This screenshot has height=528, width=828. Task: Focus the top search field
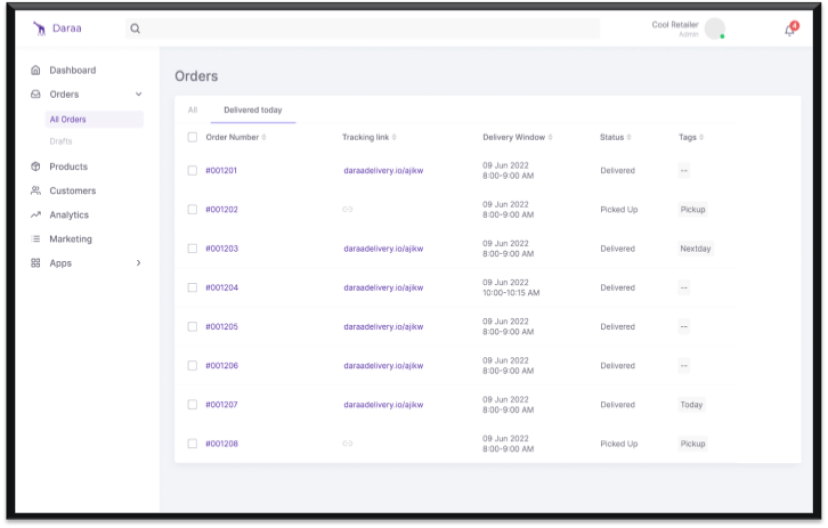click(x=362, y=29)
